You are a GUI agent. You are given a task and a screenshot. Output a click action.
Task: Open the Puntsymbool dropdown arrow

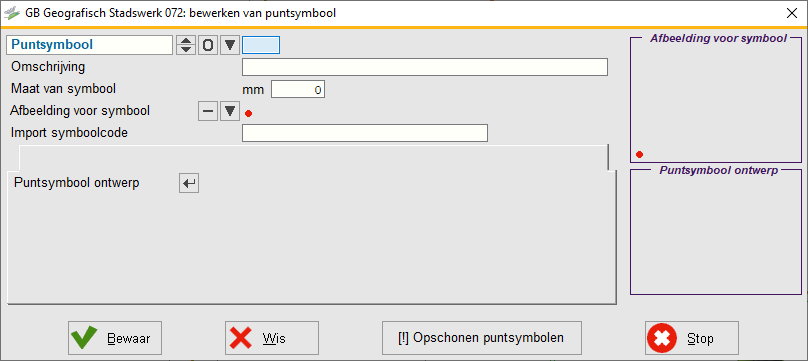click(230, 45)
